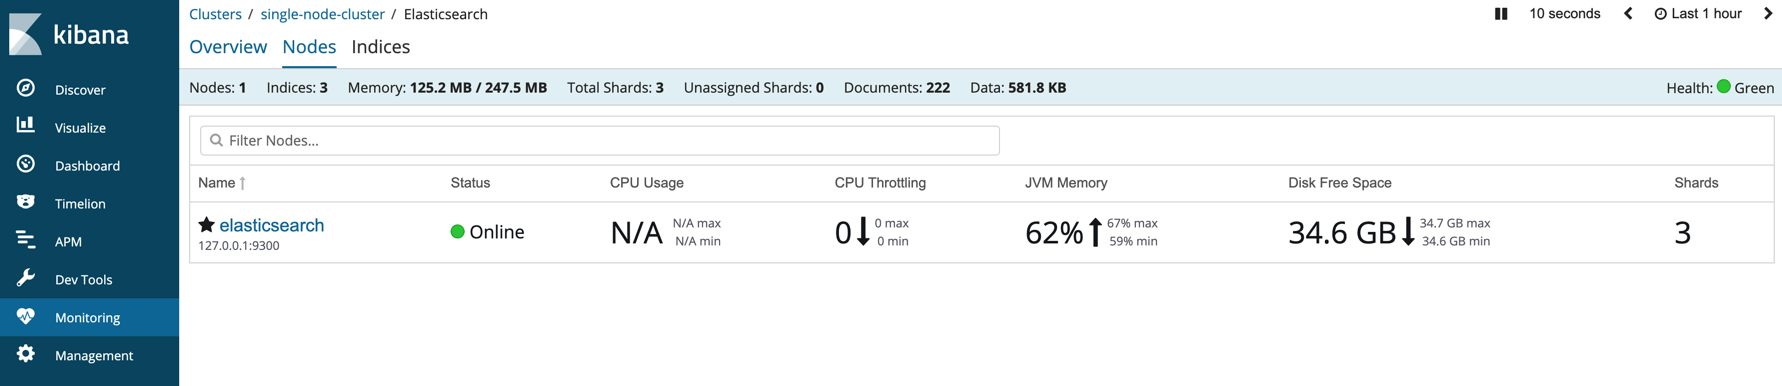
Task: Click CPU Throttling down arrow indicator
Action: click(863, 232)
